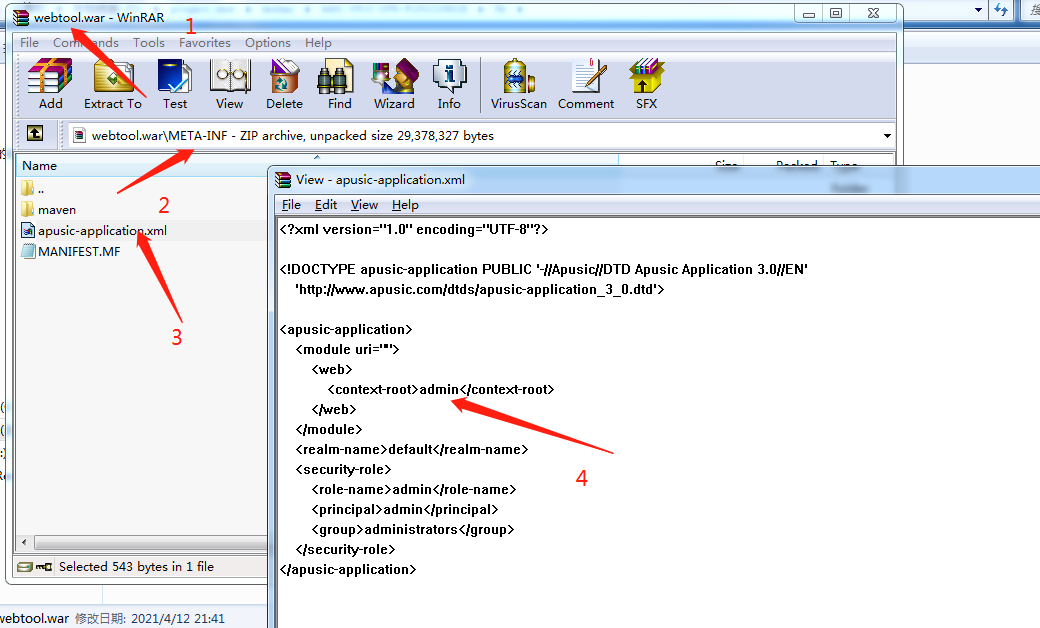The height and width of the screenshot is (628, 1040).
Task: Click background window refresh arrows icon
Action: (x=1001, y=10)
